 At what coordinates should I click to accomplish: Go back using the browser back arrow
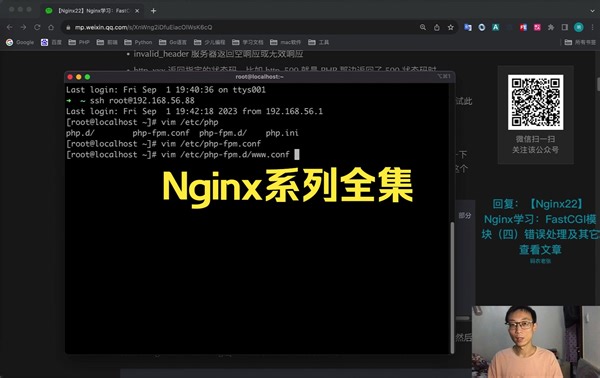point(10,27)
